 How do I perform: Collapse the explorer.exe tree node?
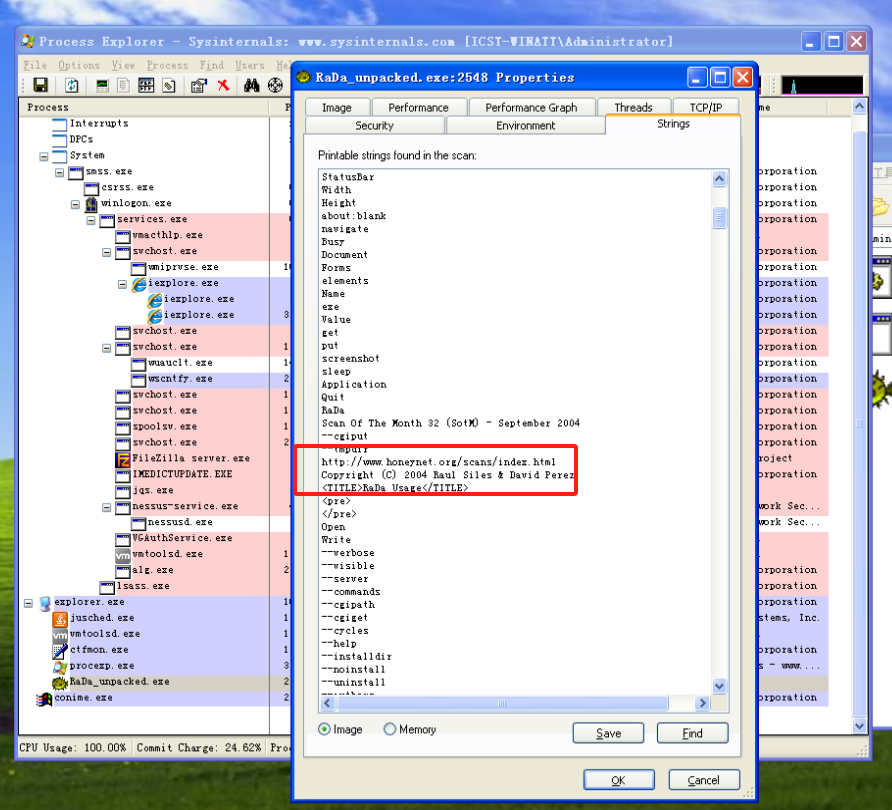pos(28,602)
